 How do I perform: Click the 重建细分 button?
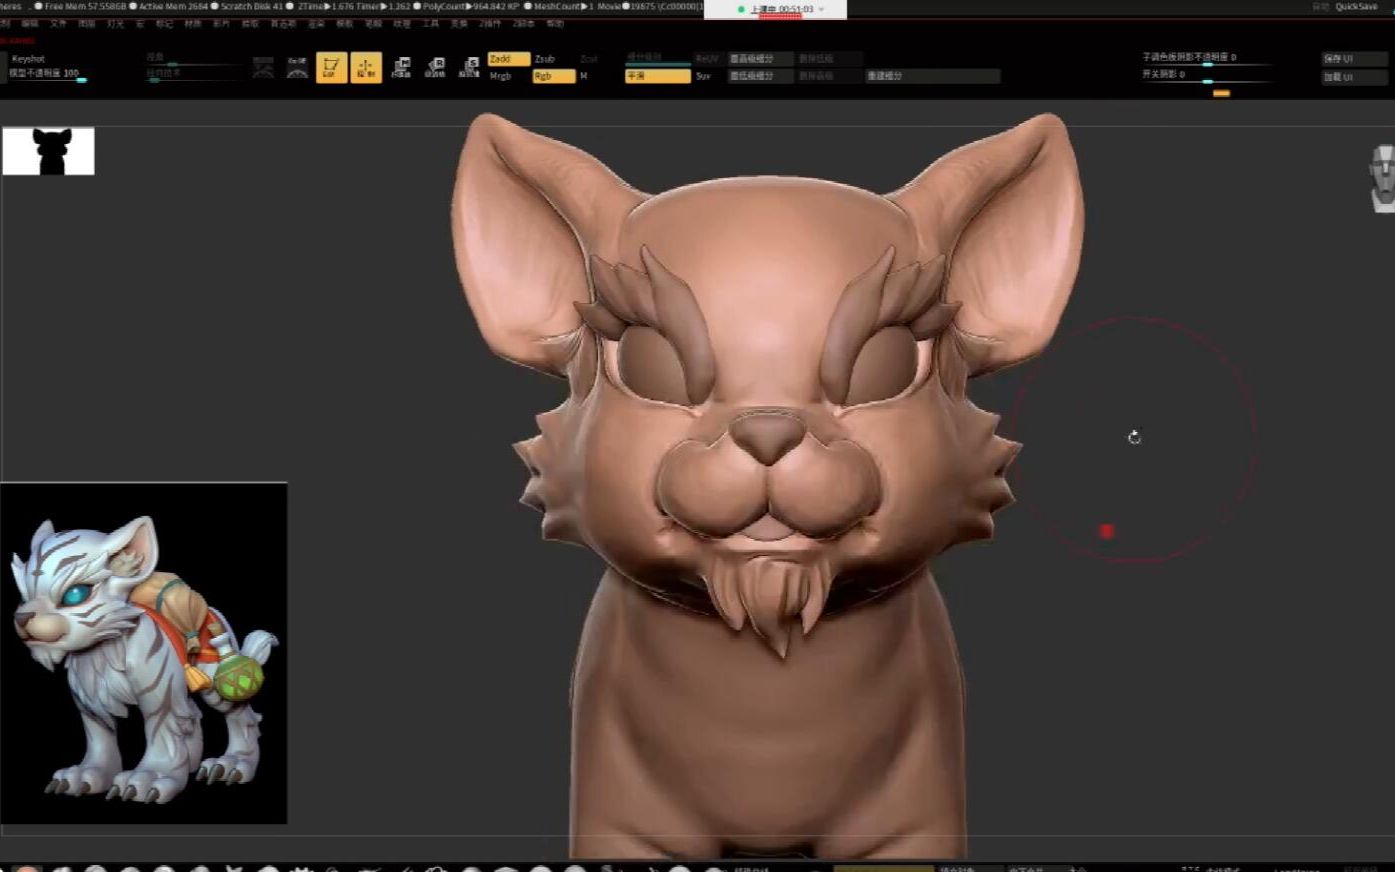933,76
